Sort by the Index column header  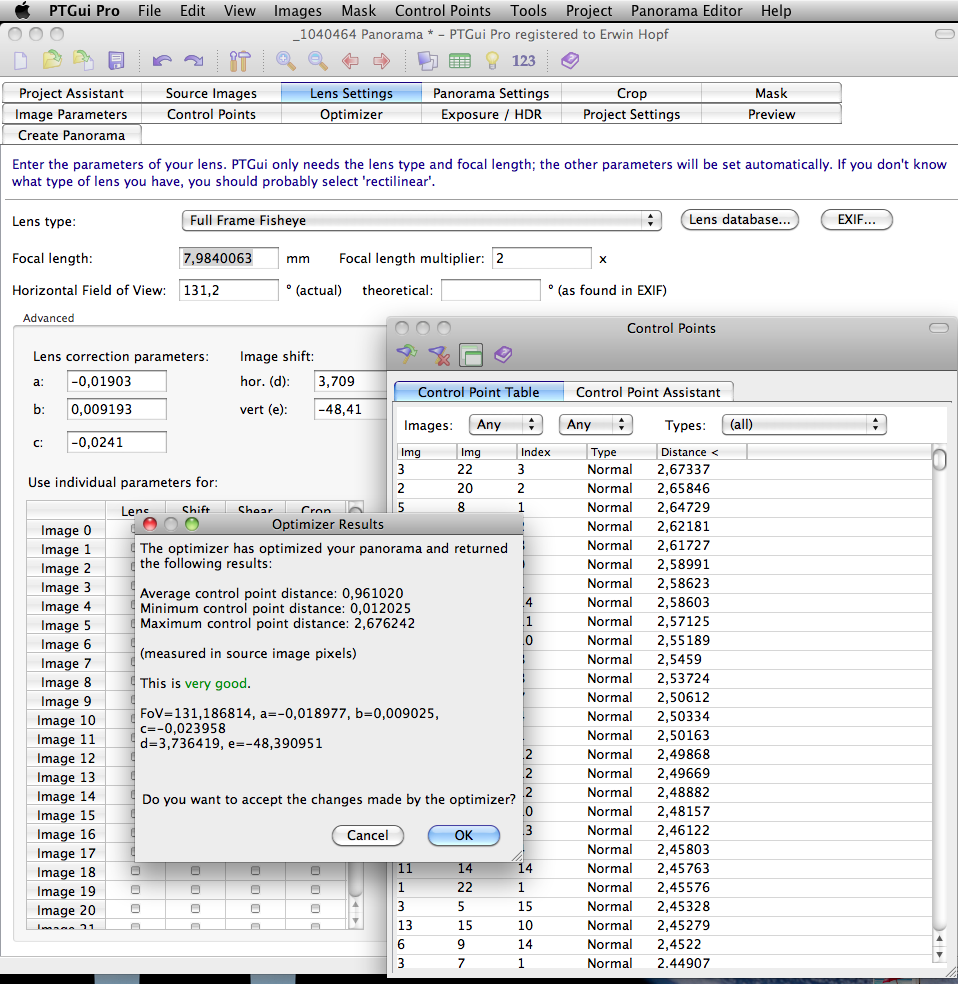551,452
